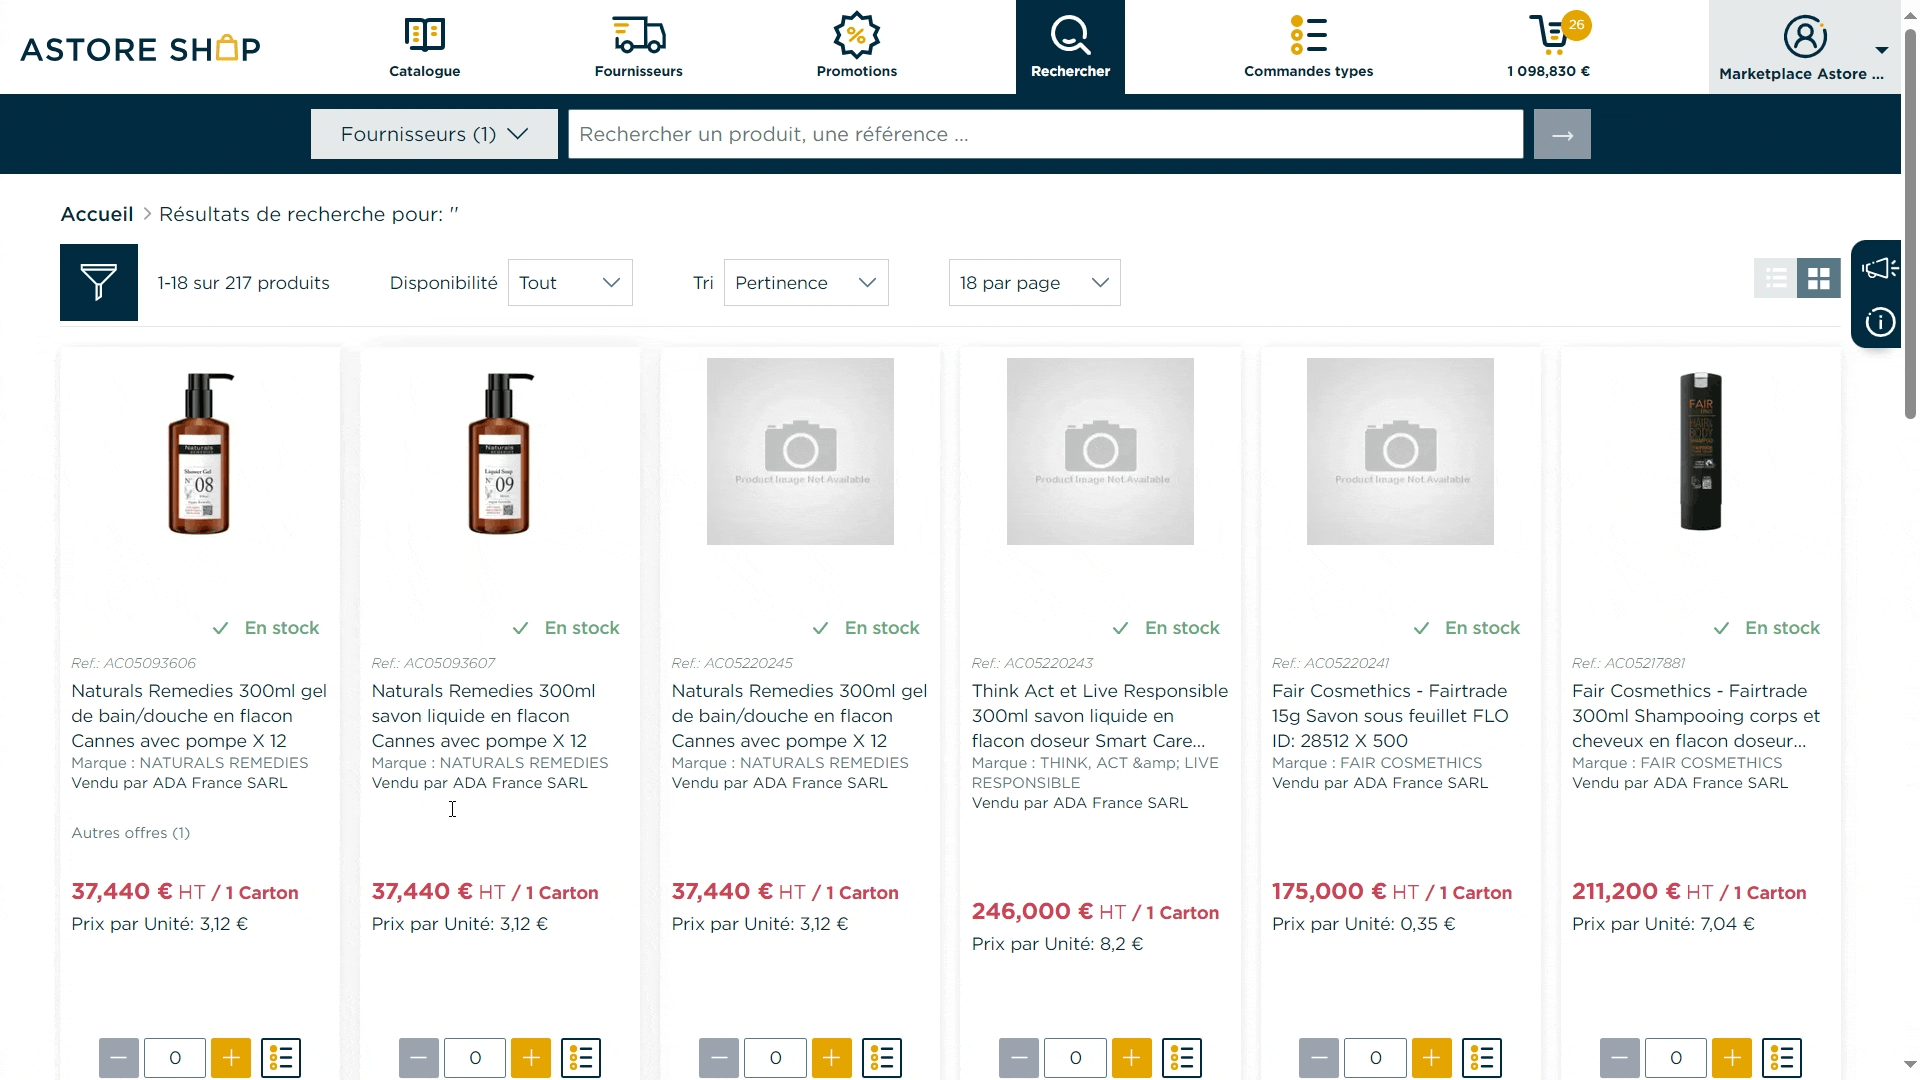This screenshot has height=1080, width=1920.
Task: Open Fair Cosmethics 15g Savon product title
Action: coord(1390,716)
